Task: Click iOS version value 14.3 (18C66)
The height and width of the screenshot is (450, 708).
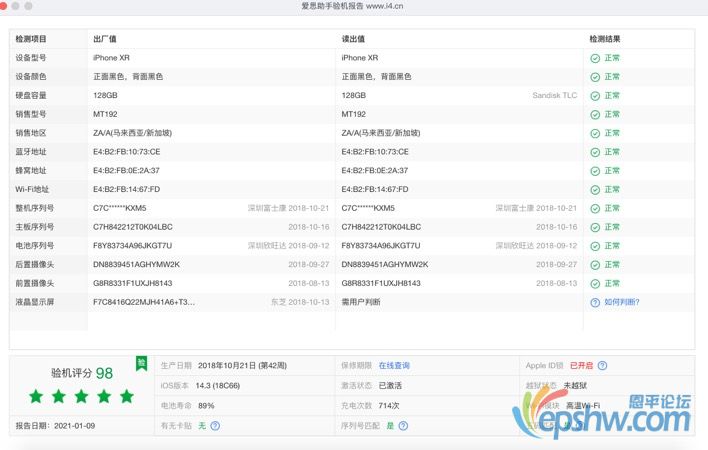Action: tap(218, 385)
